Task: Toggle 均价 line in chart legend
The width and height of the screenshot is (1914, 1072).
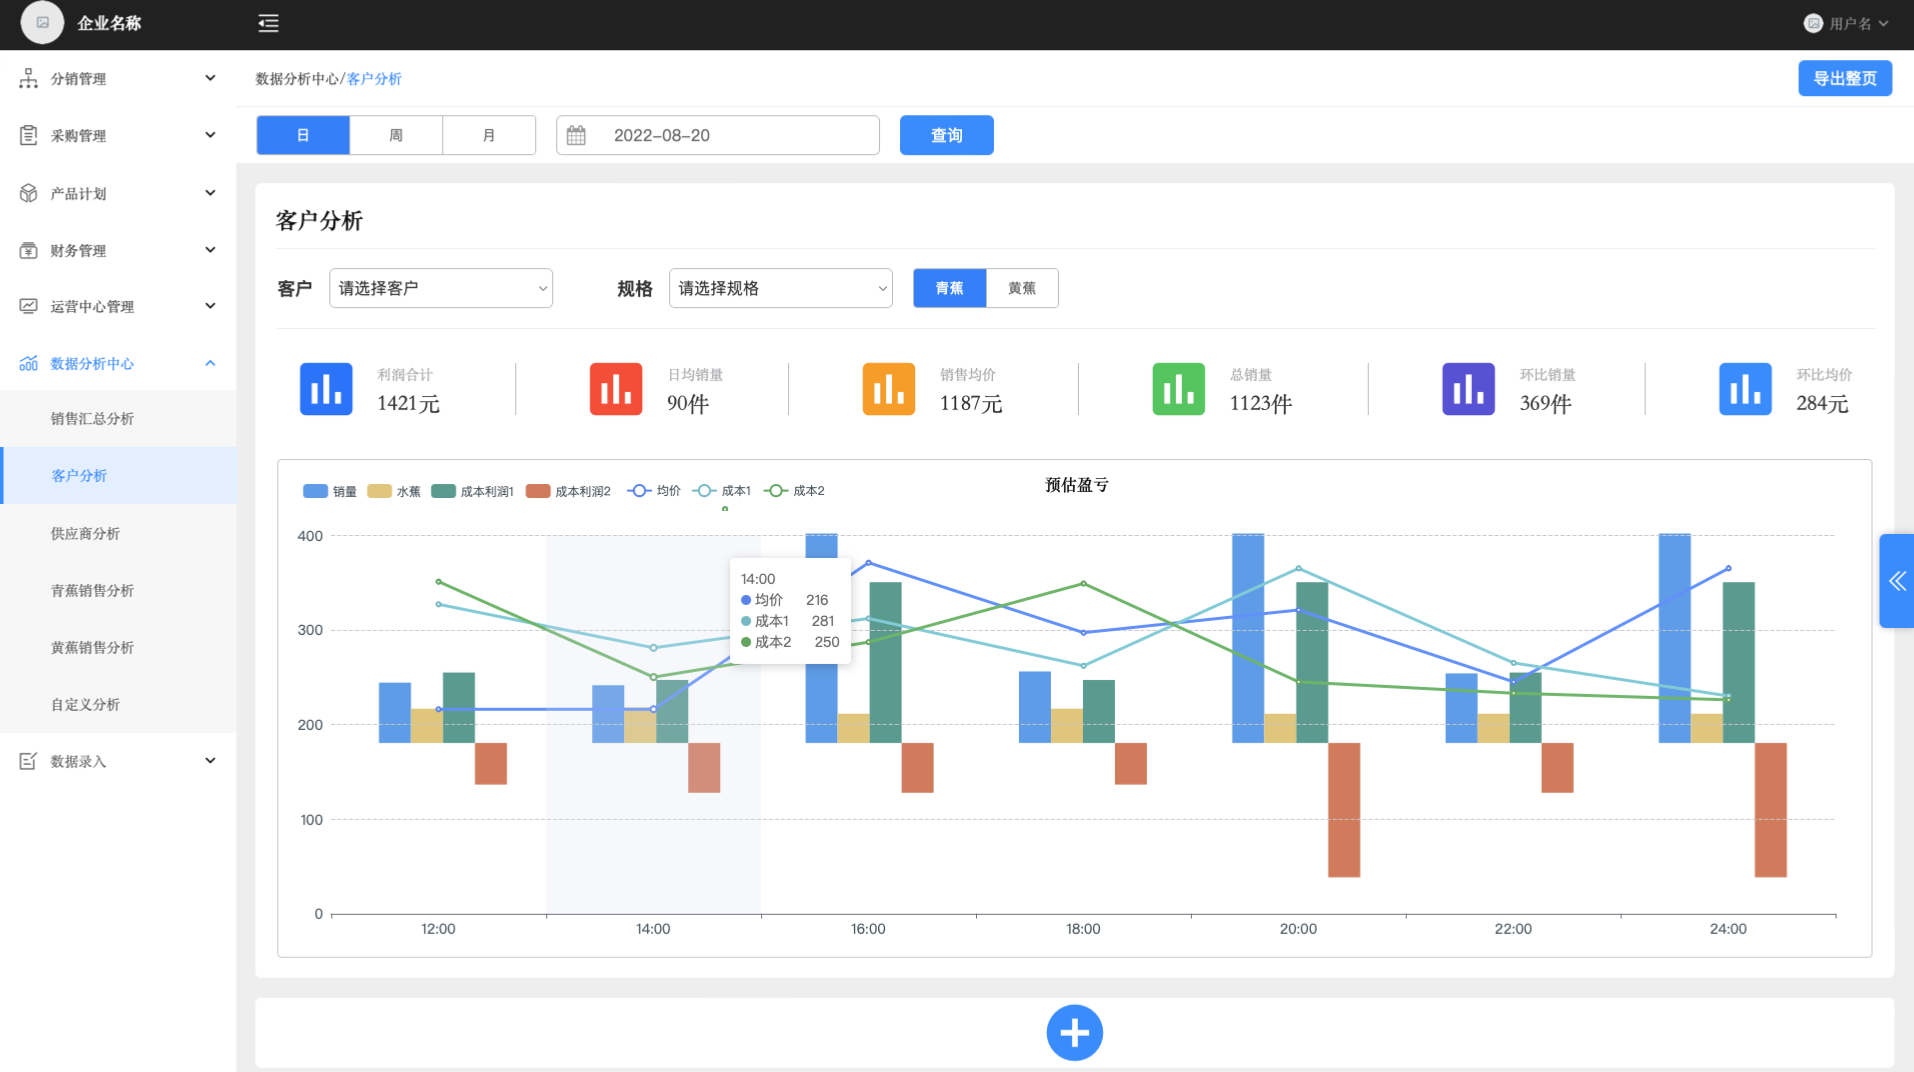Action: point(654,491)
